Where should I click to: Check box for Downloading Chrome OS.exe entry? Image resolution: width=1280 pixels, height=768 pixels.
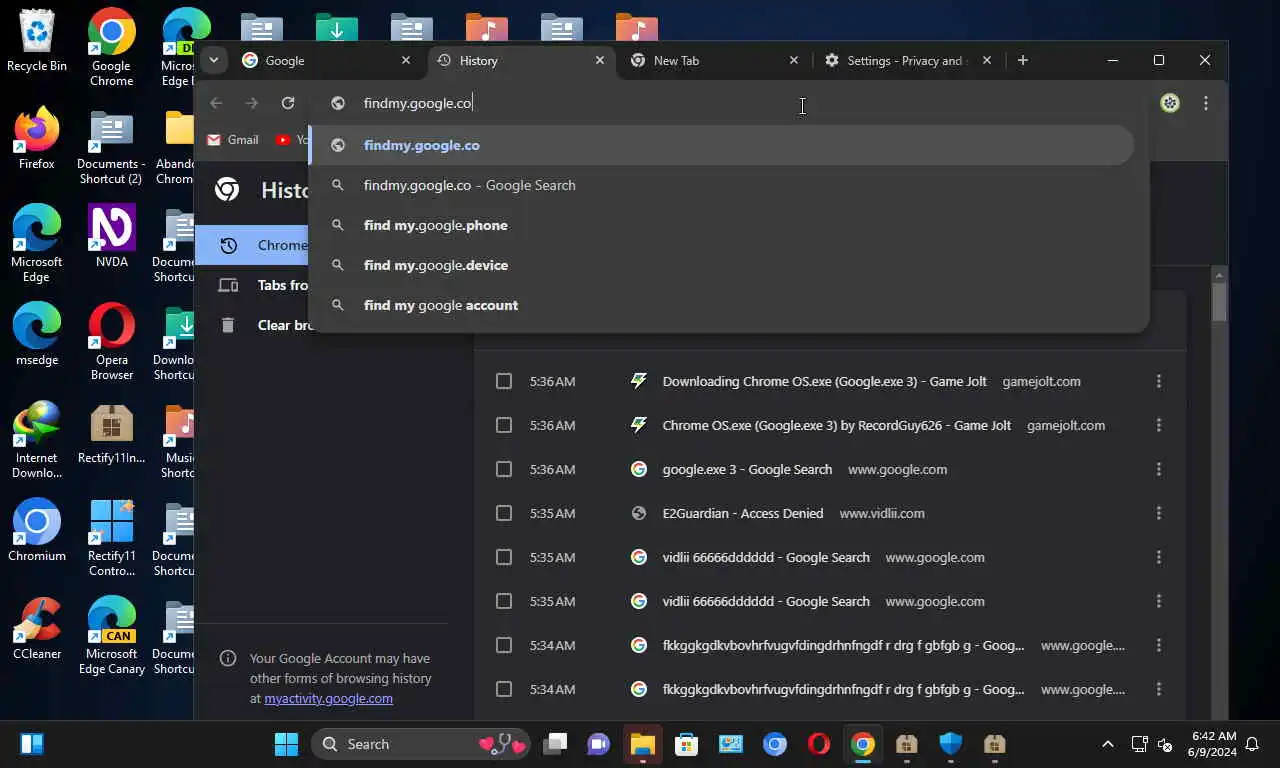click(x=504, y=381)
